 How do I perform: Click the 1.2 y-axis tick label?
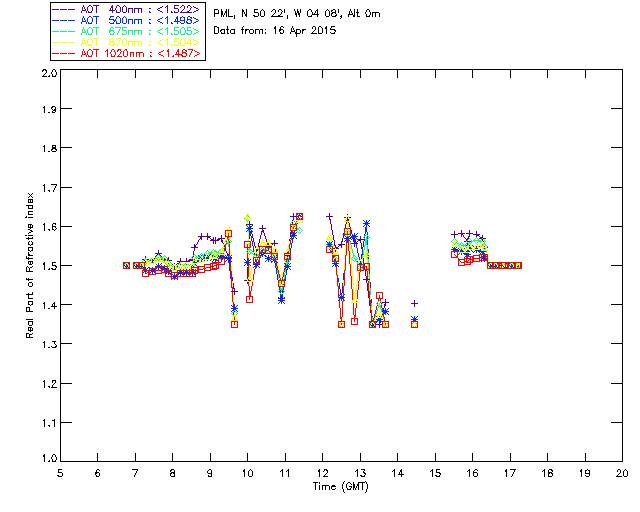pyautogui.click(x=49, y=384)
